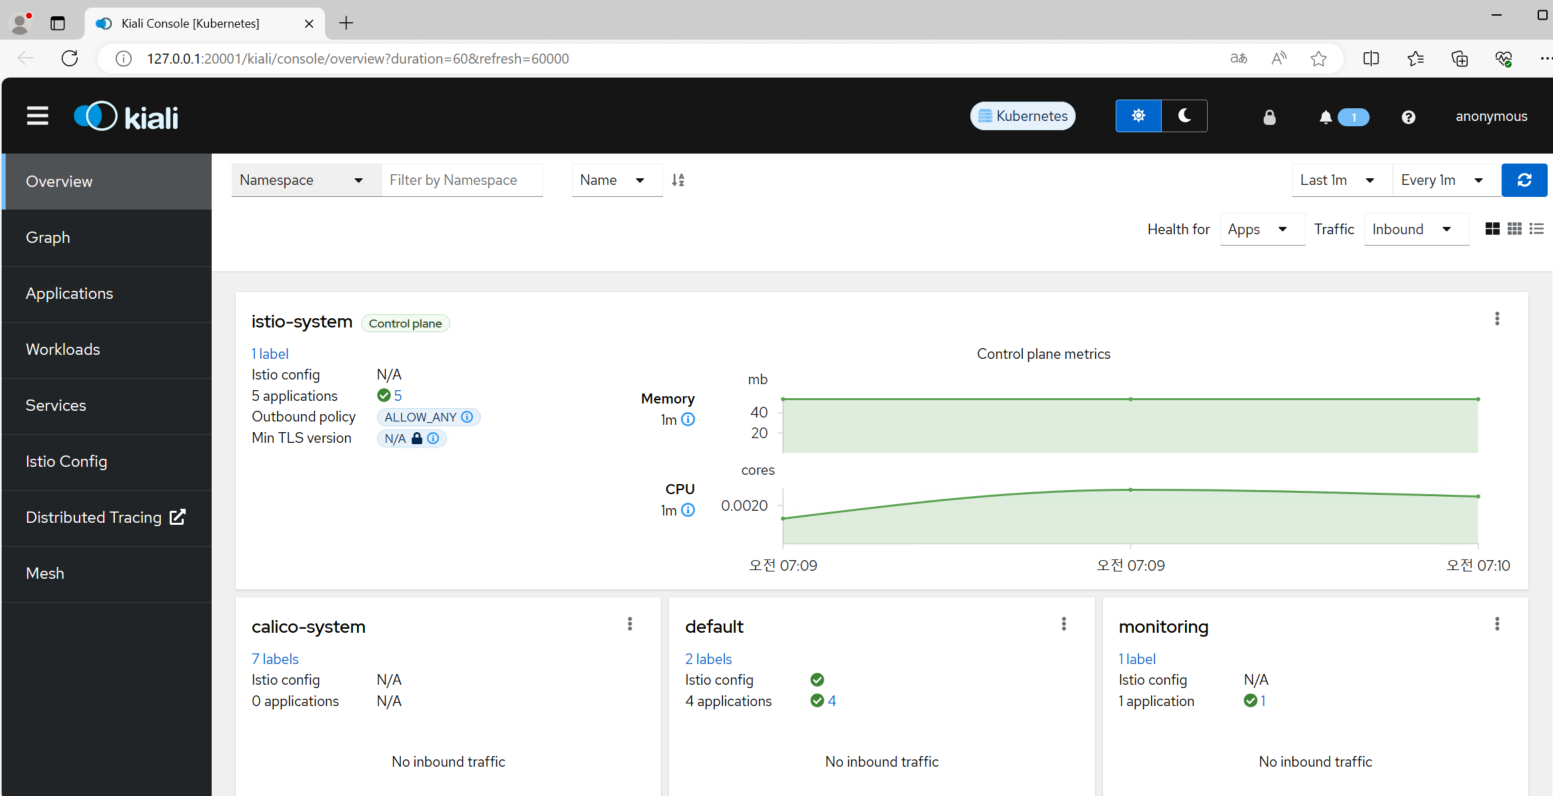Click monitoring 1 application count link
The image size is (1553, 796).
pos(1263,701)
